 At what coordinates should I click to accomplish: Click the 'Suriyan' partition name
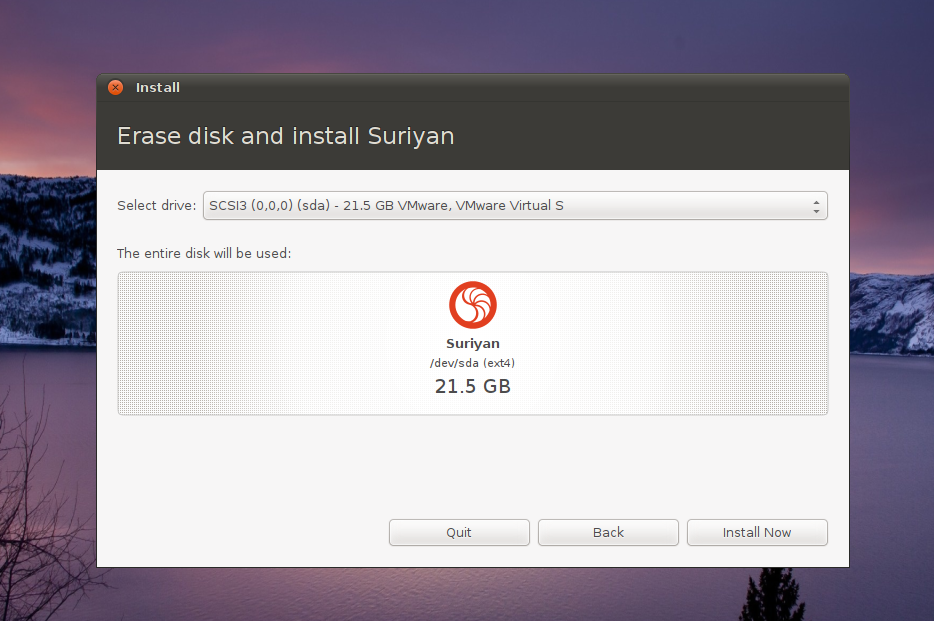[473, 344]
